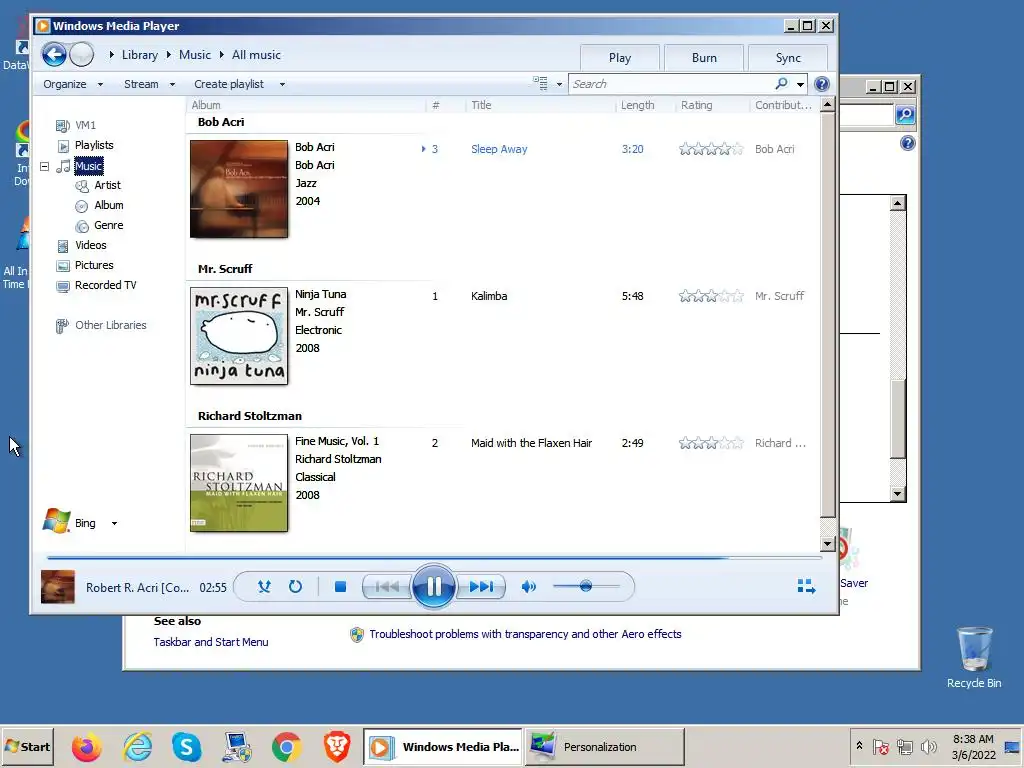Rate Kalimba using its stars
Viewport: 1024px width, 768px height.
coord(711,296)
